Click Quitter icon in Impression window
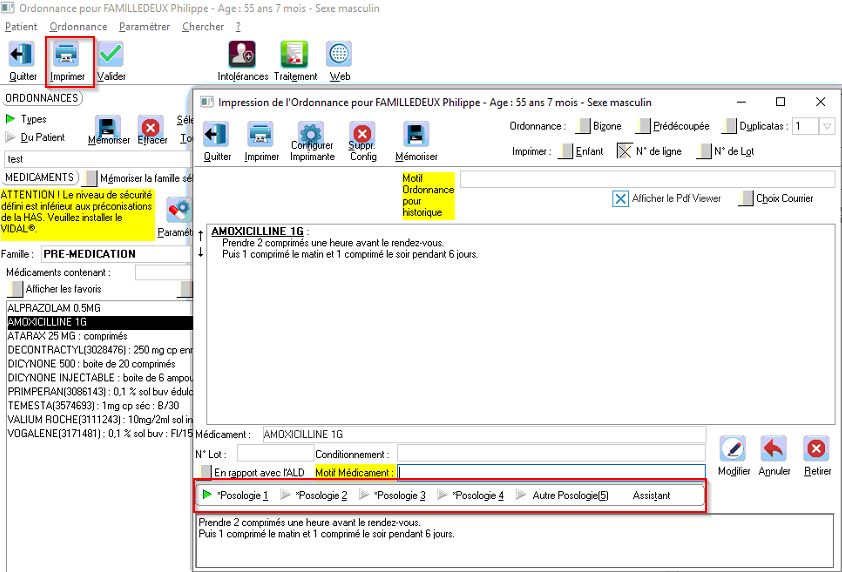The image size is (842, 572). (216, 134)
